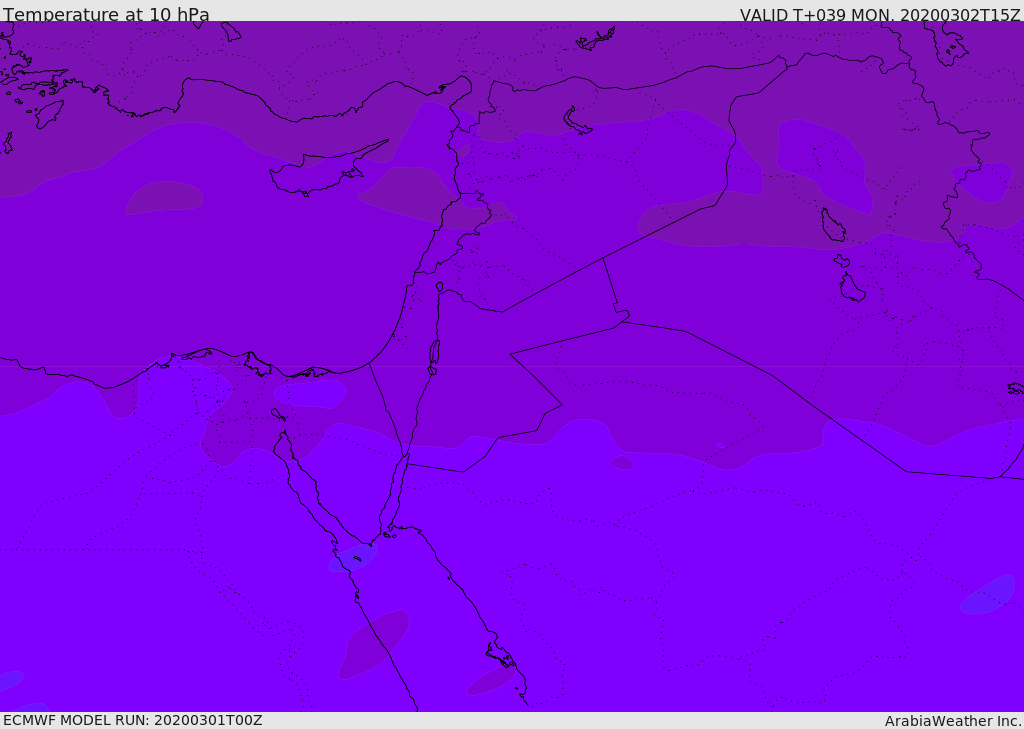Click the small dark spot in northern Saudi Arabia

pos(622,462)
